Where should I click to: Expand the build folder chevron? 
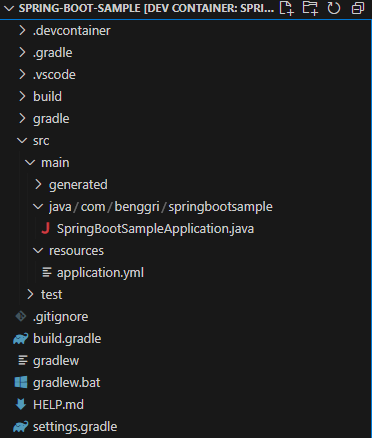click(x=22, y=96)
